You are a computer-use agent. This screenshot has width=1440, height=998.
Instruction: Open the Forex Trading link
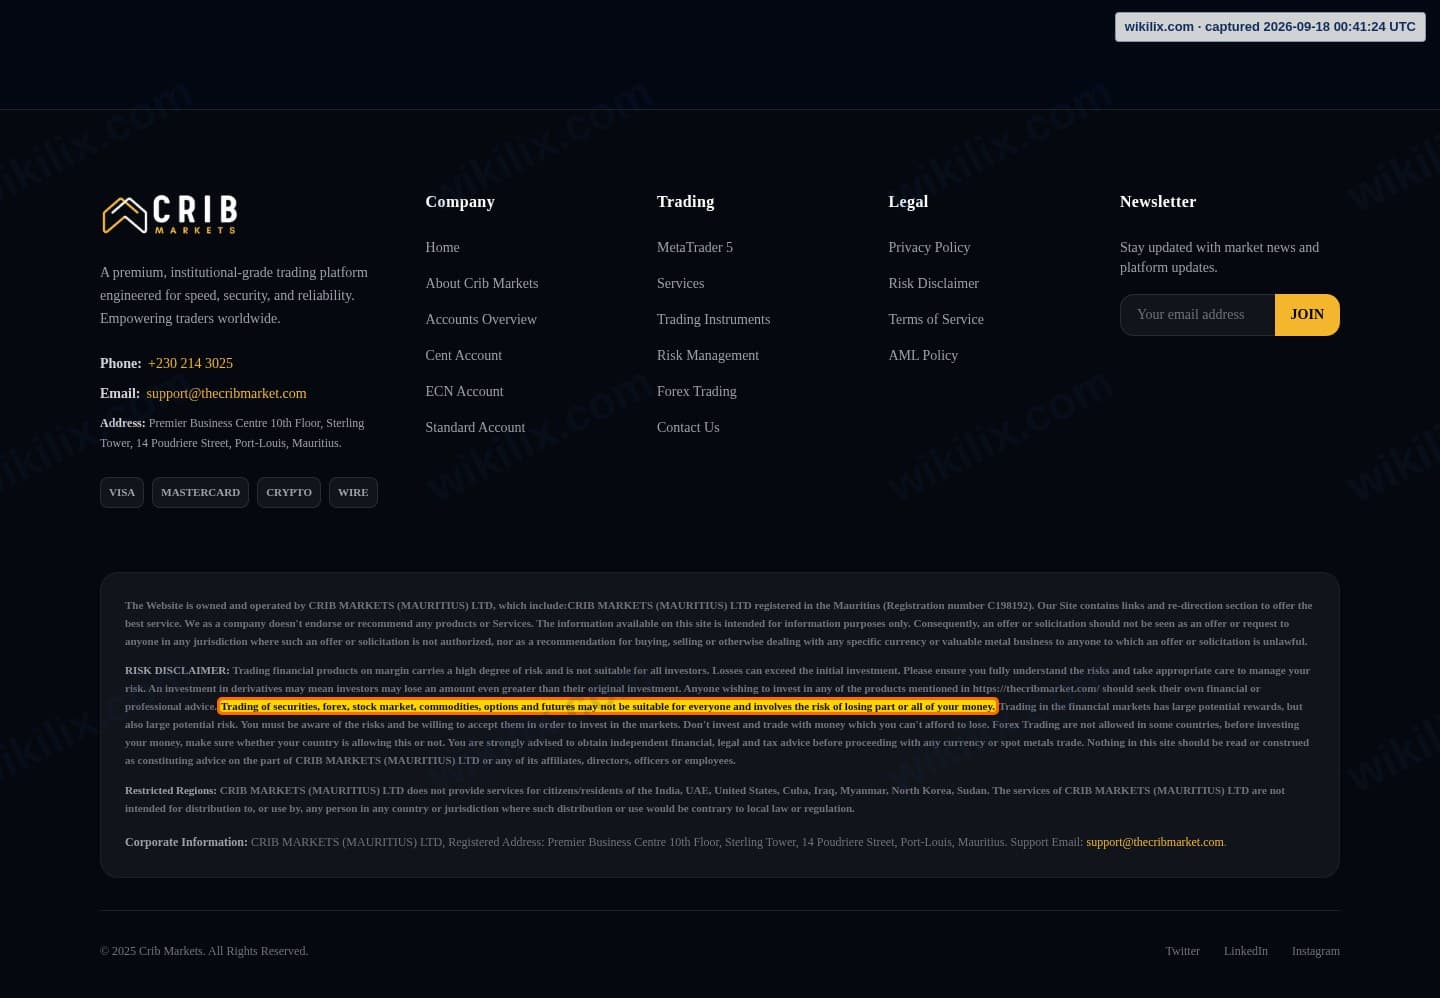click(696, 391)
